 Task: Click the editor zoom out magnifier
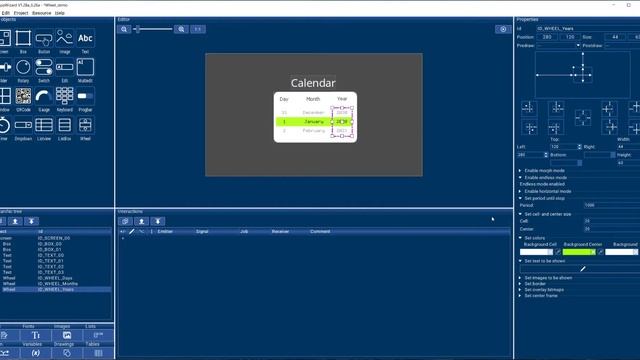point(124,29)
